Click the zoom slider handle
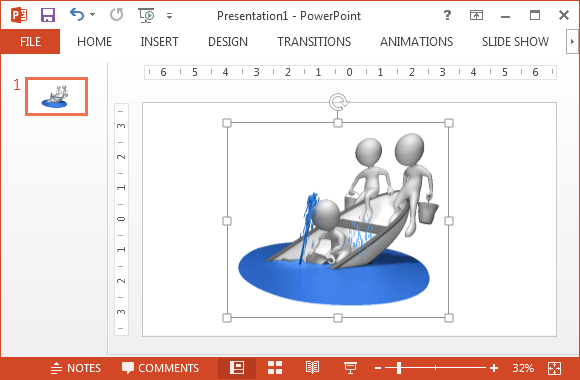580x380 pixels. [399, 368]
